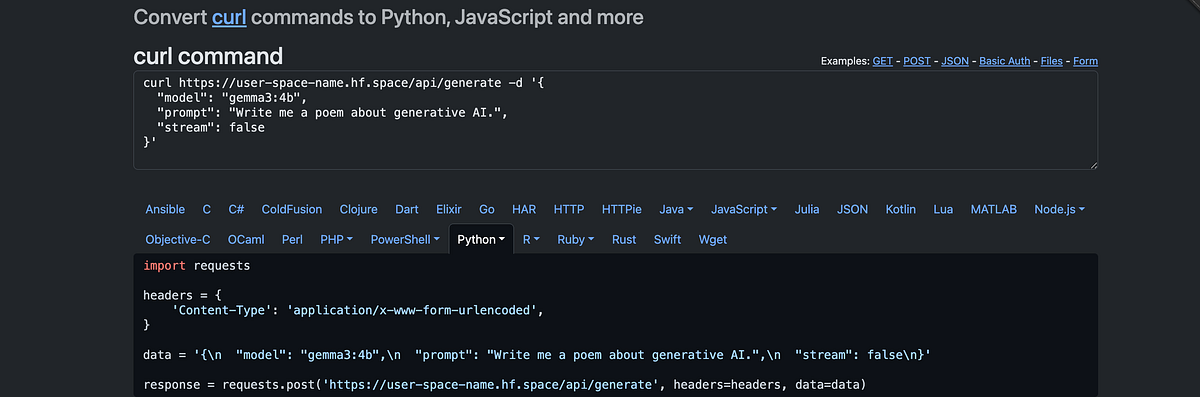Select the C language tab
This screenshot has width=1200, height=397.
coord(207,209)
